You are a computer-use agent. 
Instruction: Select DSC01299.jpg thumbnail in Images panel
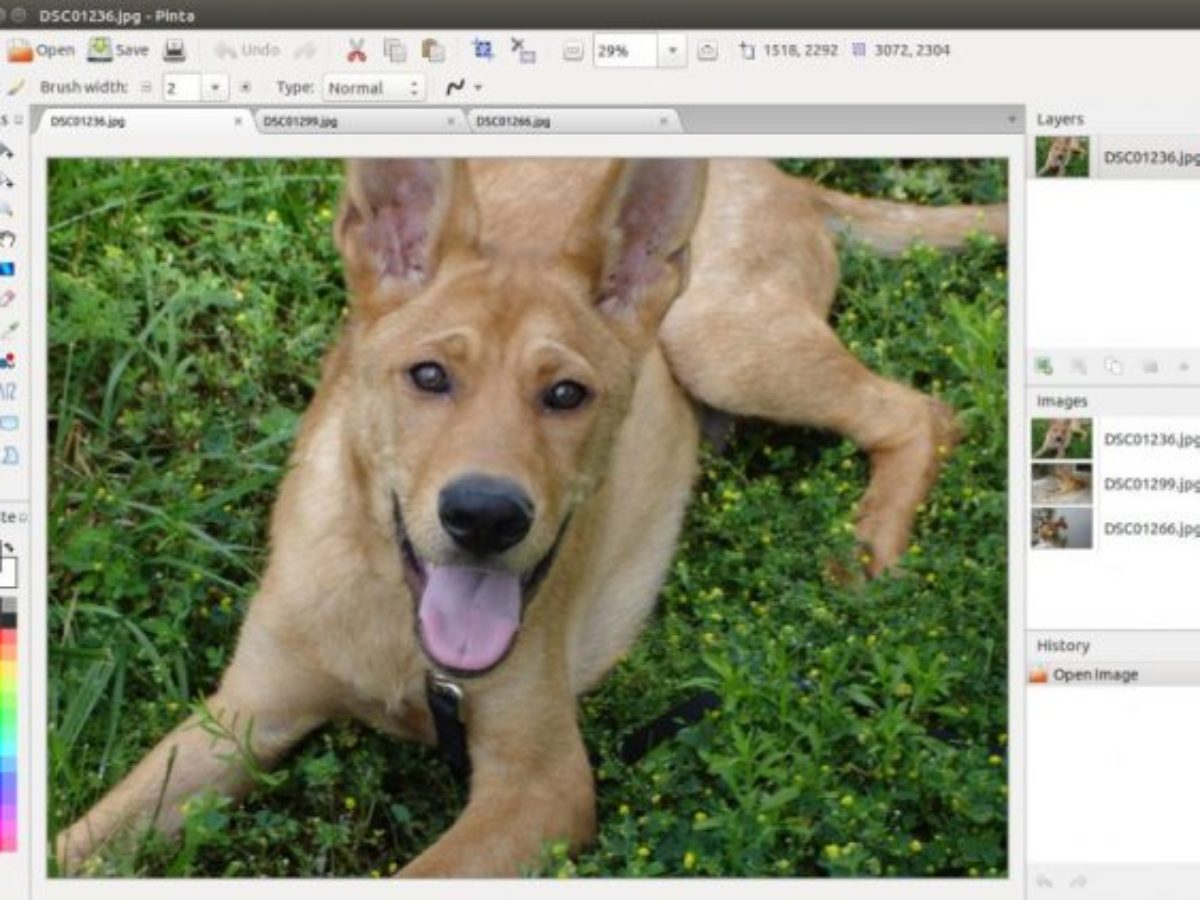coord(1061,484)
